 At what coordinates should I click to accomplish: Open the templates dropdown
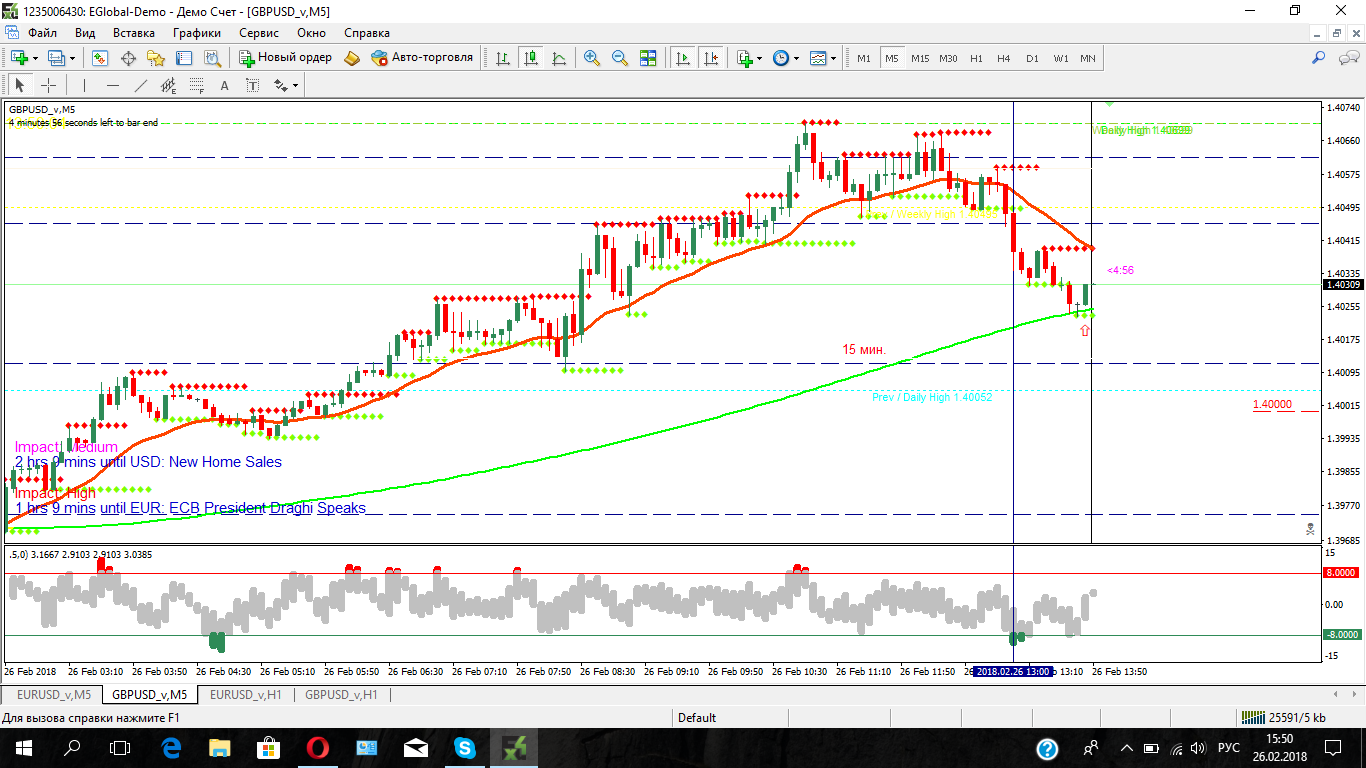(833, 58)
